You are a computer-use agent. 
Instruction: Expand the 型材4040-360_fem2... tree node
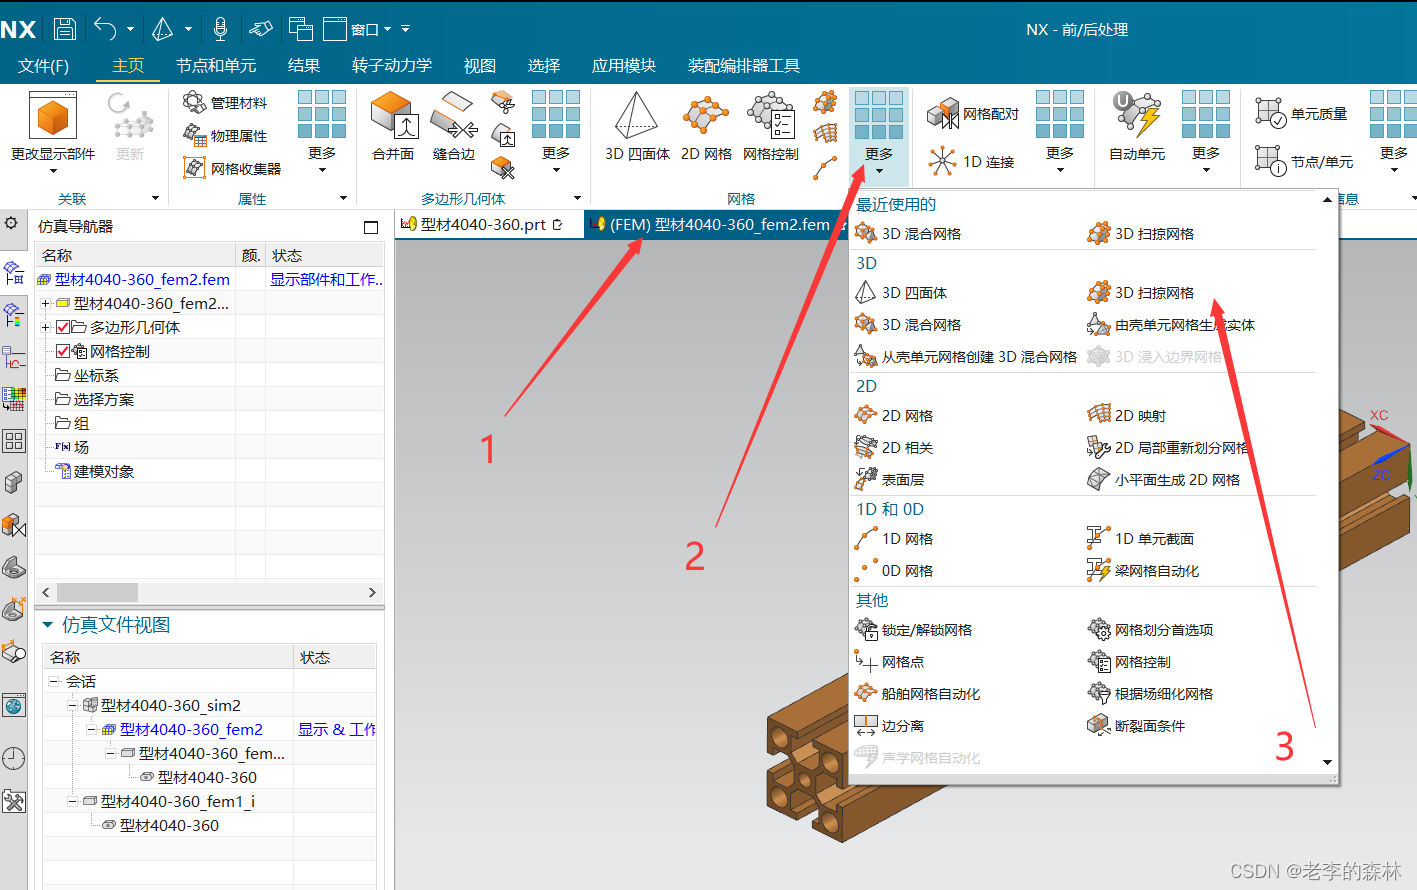point(45,303)
